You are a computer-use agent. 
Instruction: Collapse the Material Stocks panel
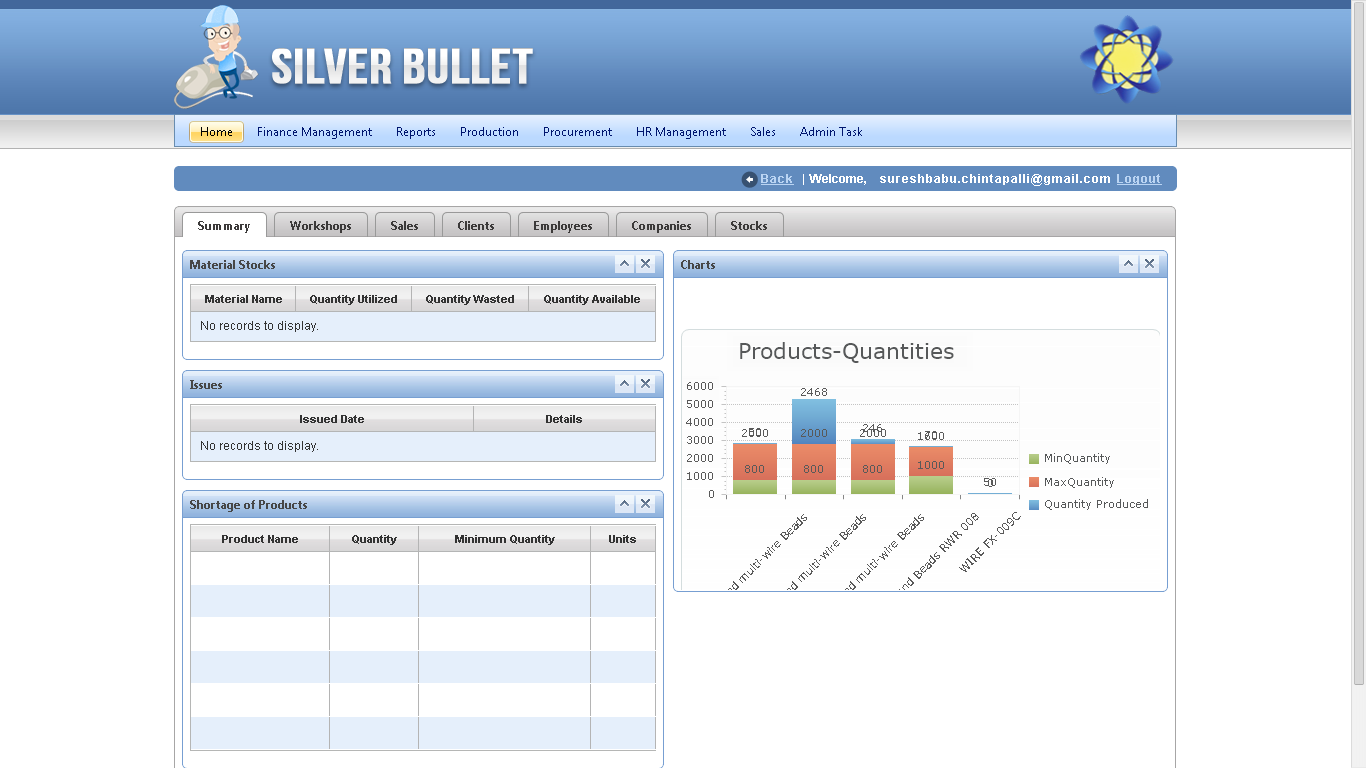pyautogui.click(x=624, y=263)
